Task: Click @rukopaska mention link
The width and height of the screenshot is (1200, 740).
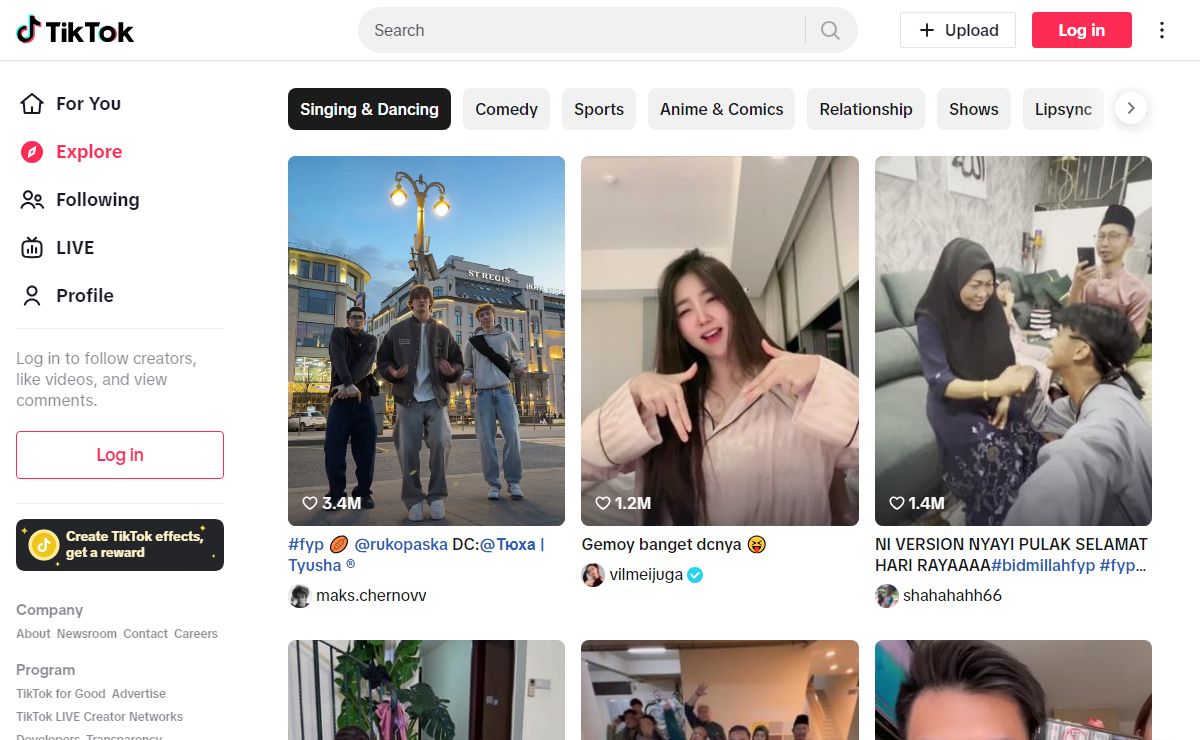Action: (x=401, y=545)
